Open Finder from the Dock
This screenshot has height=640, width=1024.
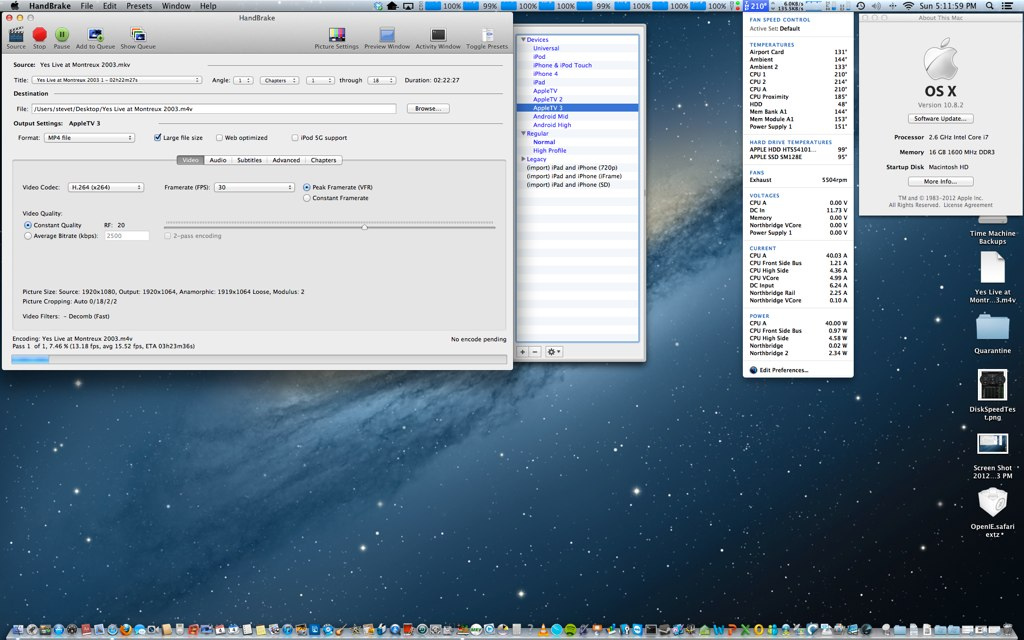(18, 630)
